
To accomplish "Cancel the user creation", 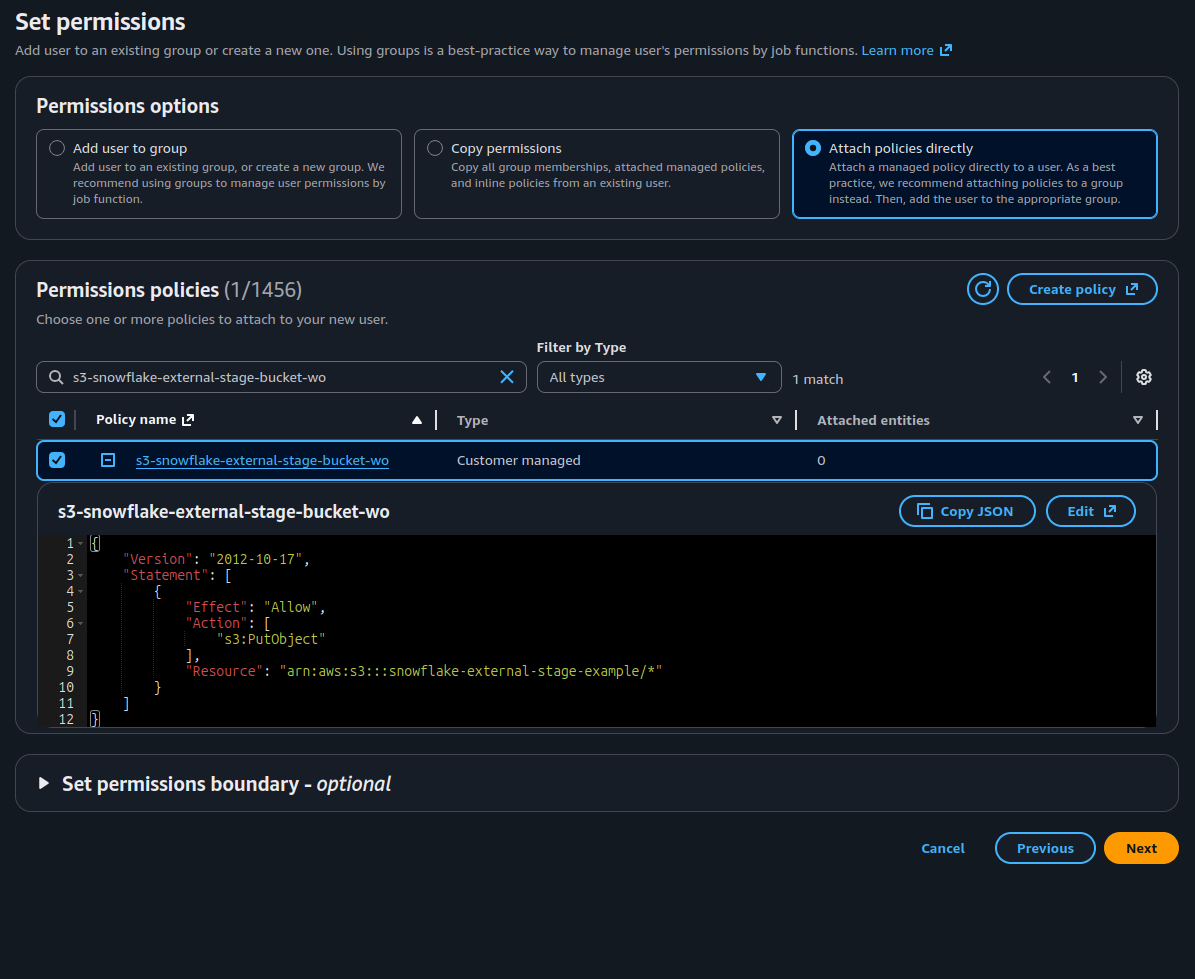I will click(x=943, y=848).
